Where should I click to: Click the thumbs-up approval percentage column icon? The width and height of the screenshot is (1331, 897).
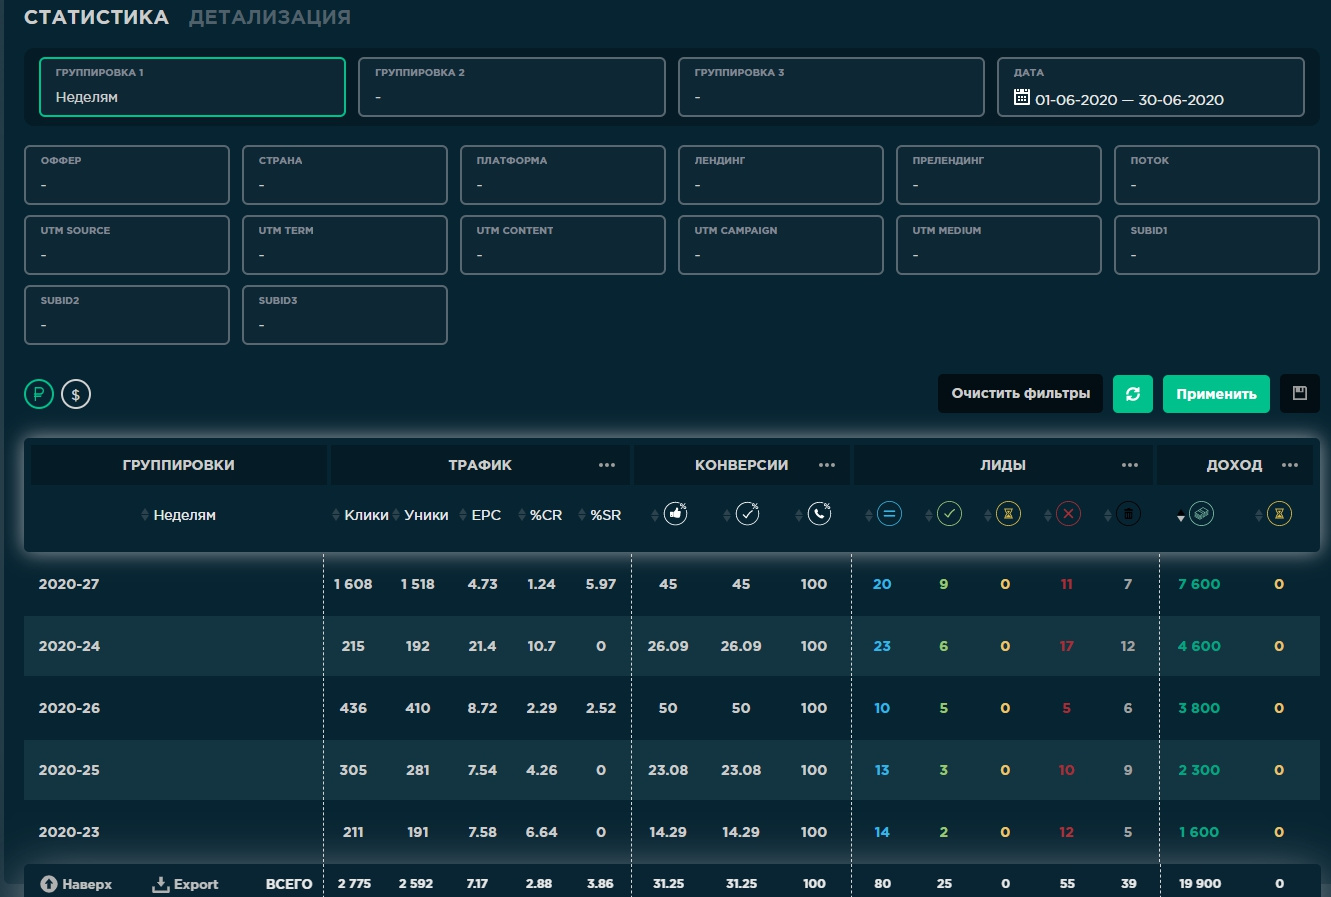(x=676, y=514)
